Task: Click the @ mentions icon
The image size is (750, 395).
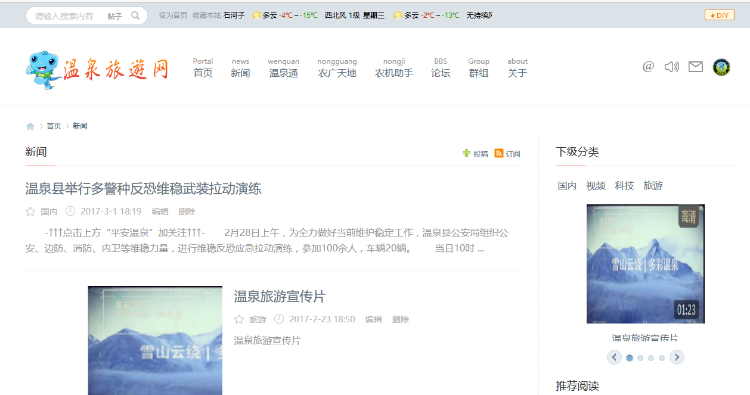Action: click(648, 66)
